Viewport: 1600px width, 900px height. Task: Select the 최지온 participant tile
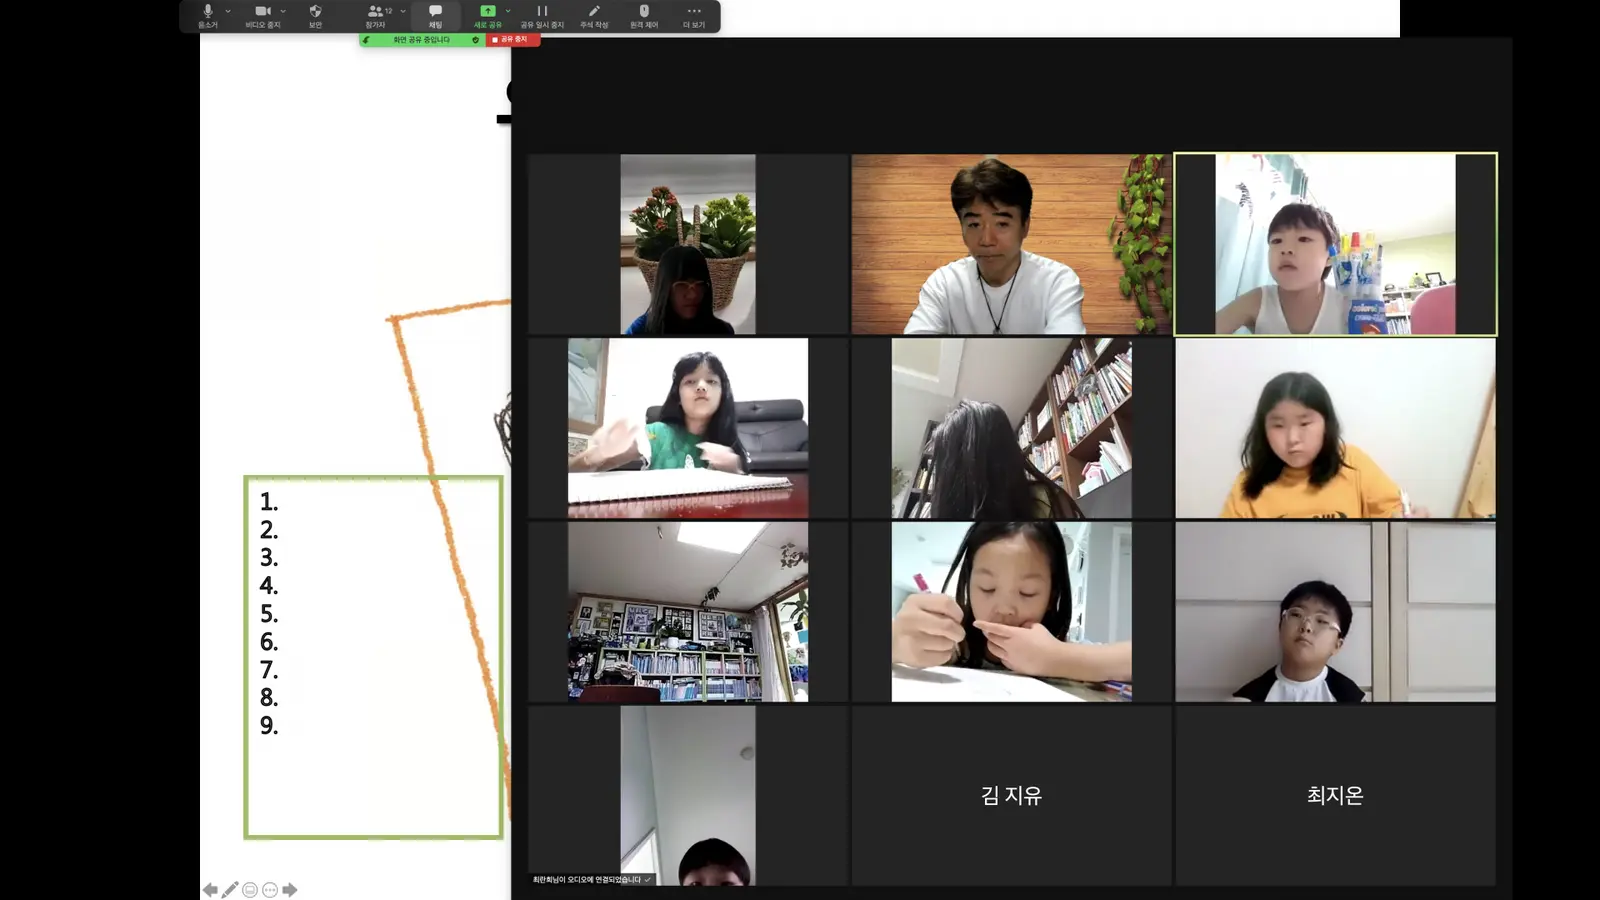(1335, 796)
